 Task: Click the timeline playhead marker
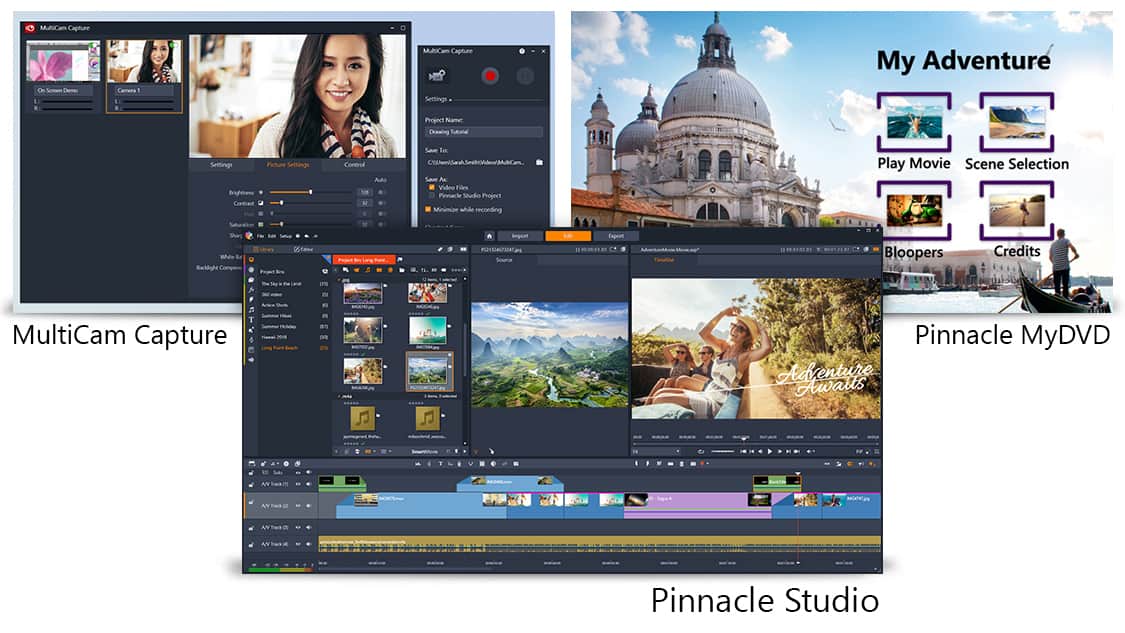click(x=797, y=474)
